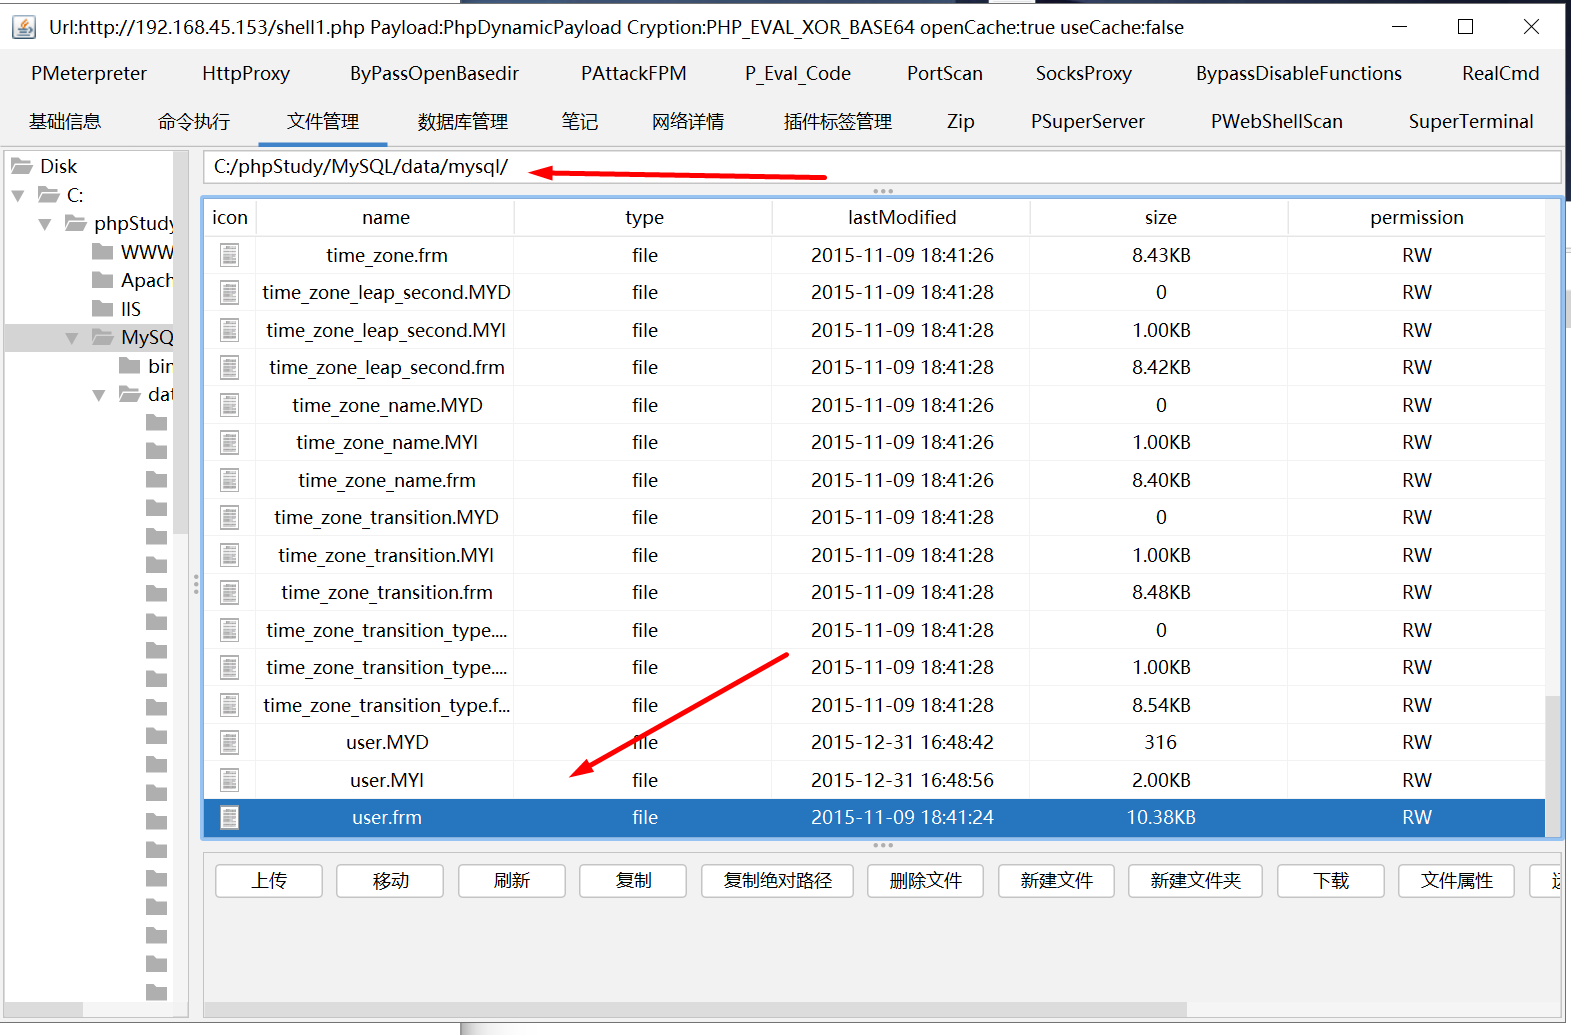Switch to SocksProxy tab
The image size is (1571, 1035).
[1084, 73]
